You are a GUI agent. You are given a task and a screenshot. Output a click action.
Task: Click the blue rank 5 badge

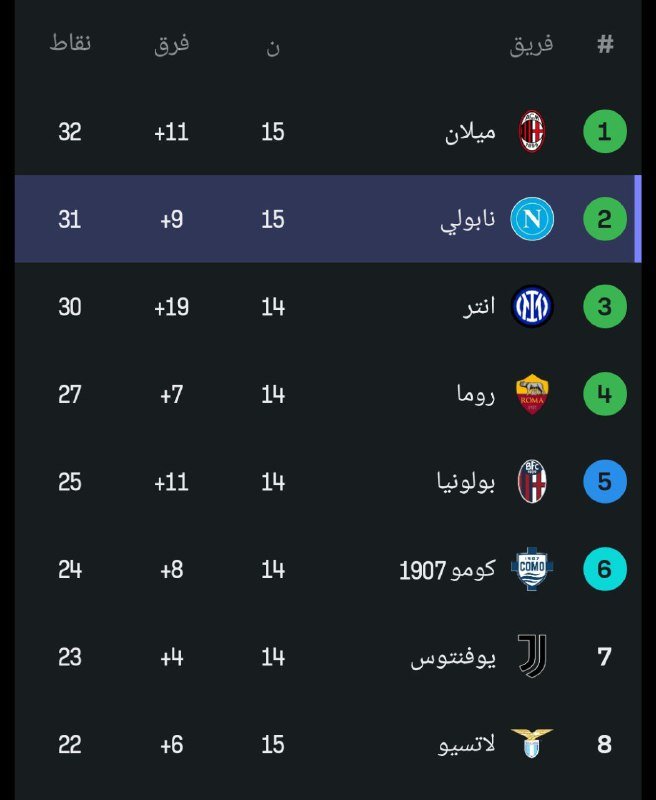604,482
